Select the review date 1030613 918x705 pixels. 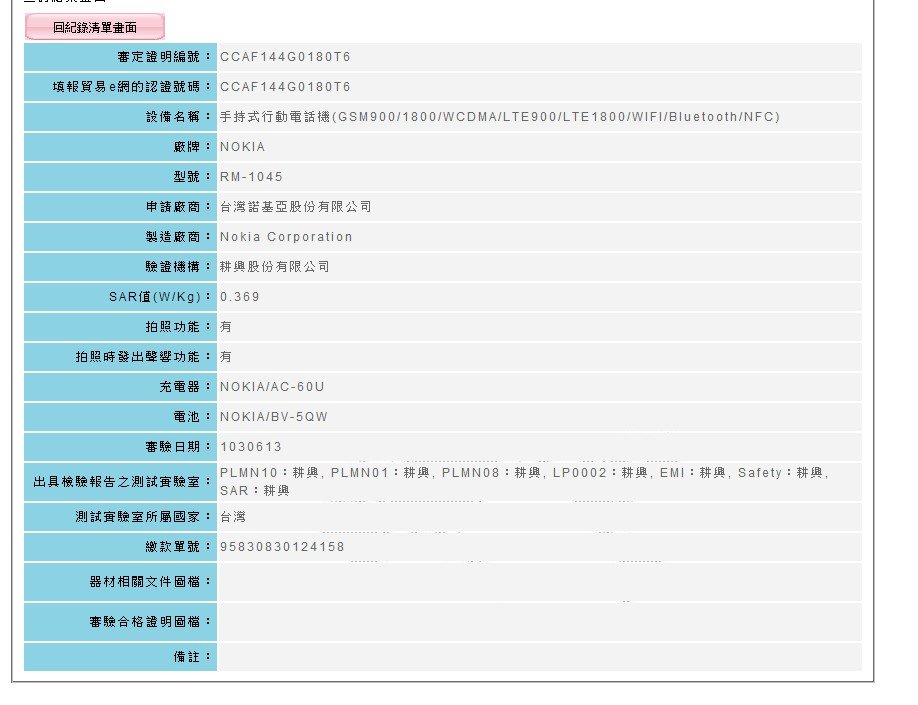[251, 447]
